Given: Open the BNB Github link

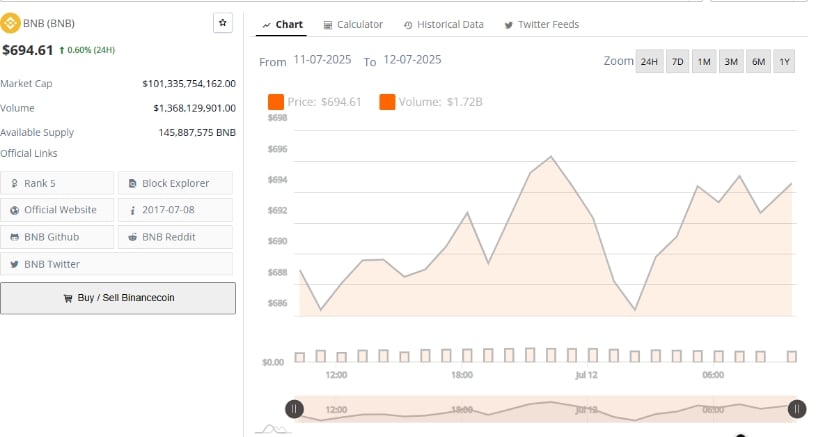Looking at the screenshot, I should 57,237.
